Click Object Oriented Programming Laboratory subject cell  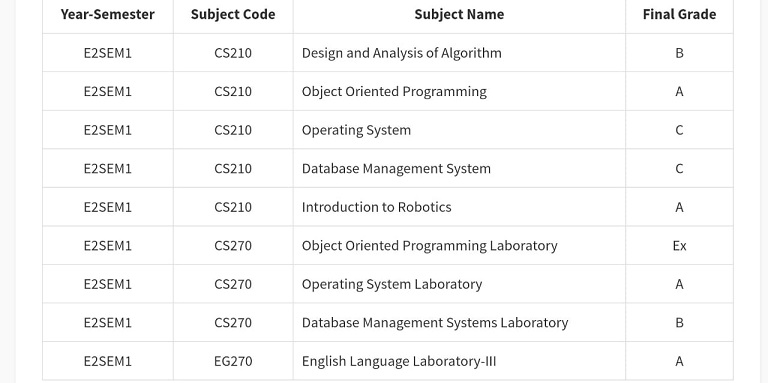(459, 245)
